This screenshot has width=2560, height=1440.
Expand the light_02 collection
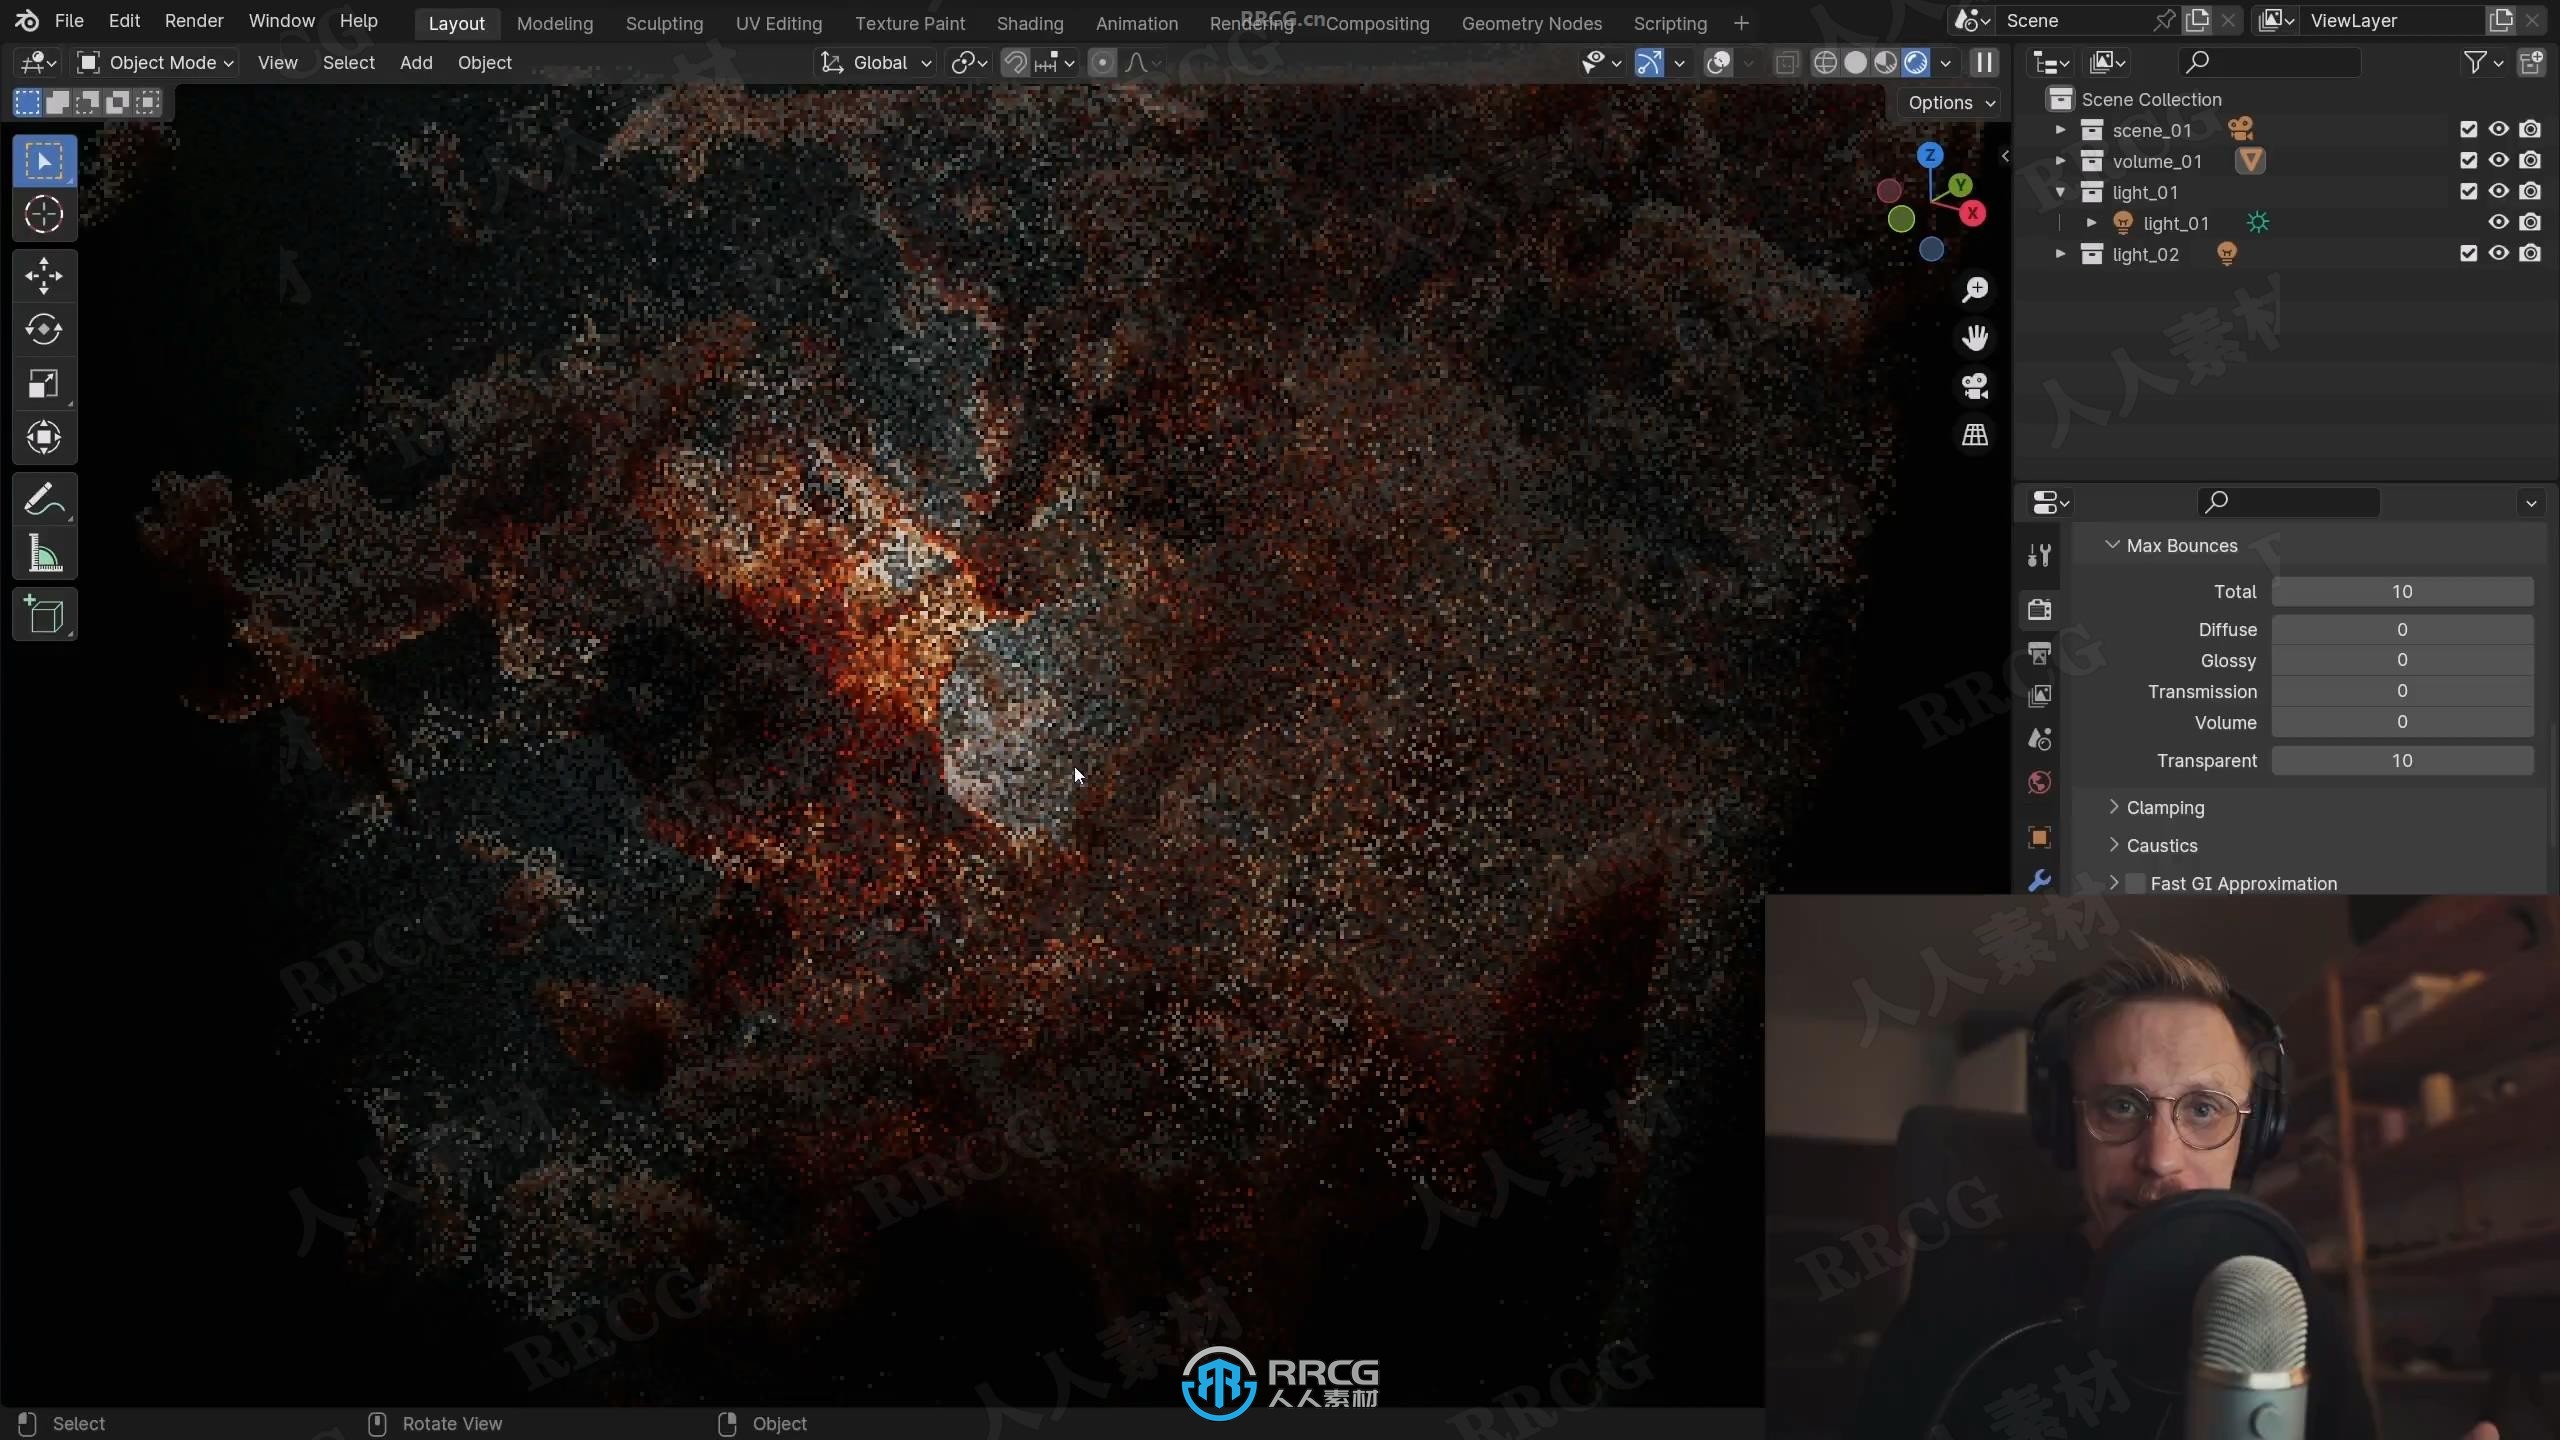(2060, 254)
